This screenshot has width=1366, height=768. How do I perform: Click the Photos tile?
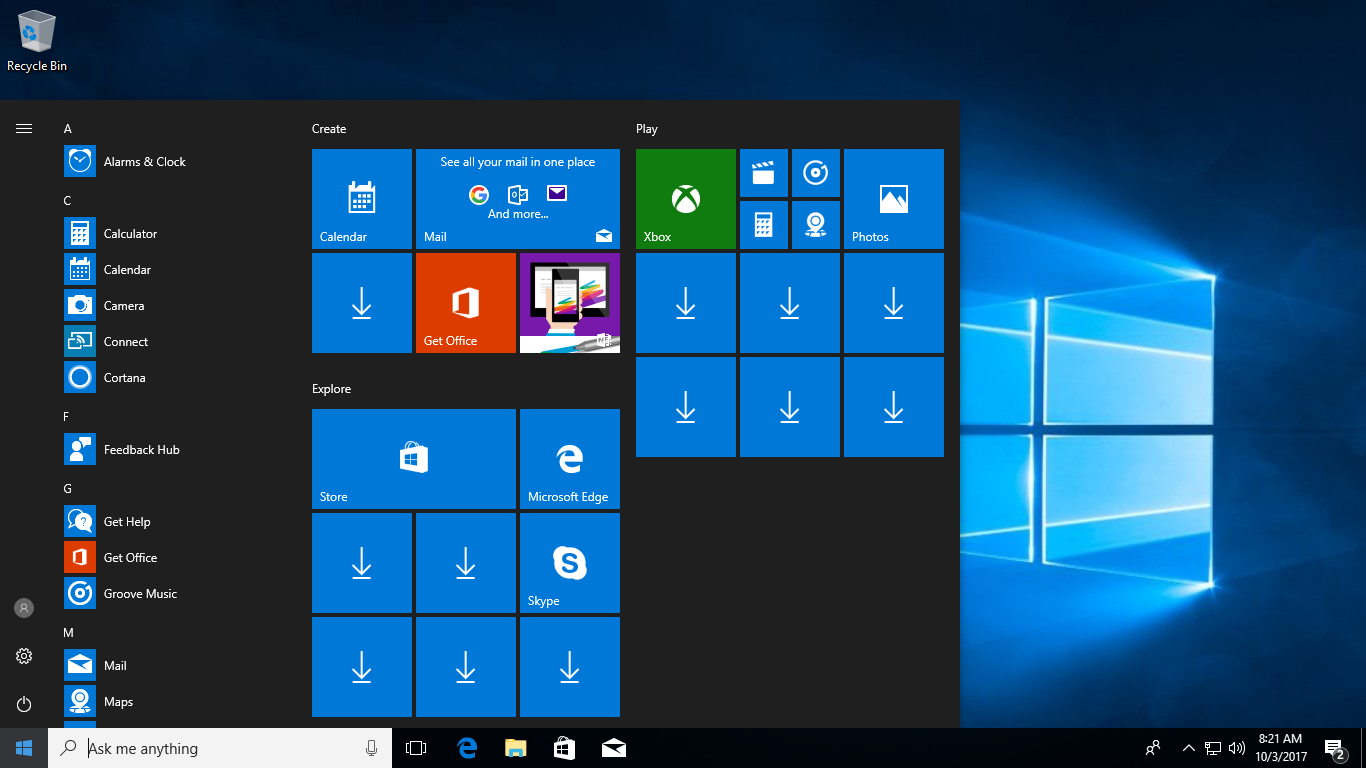click(893, 199)
